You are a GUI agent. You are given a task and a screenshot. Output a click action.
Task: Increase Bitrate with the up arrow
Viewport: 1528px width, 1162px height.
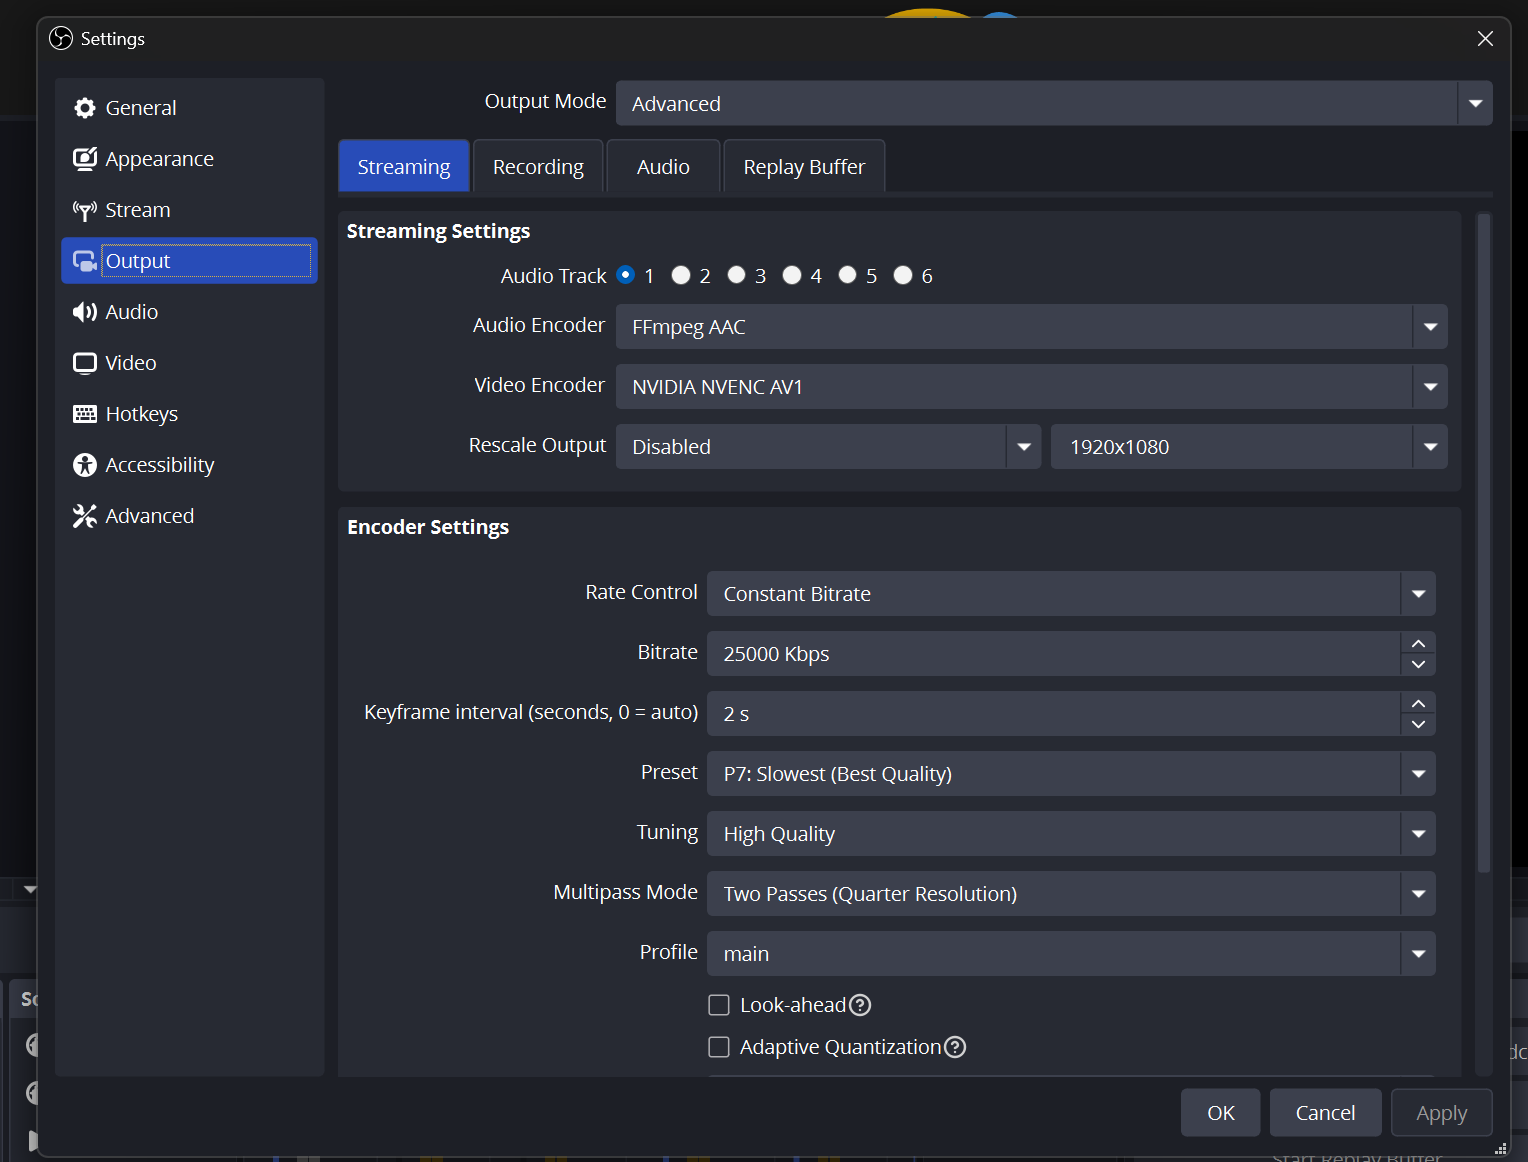(x=1418, y=643)
